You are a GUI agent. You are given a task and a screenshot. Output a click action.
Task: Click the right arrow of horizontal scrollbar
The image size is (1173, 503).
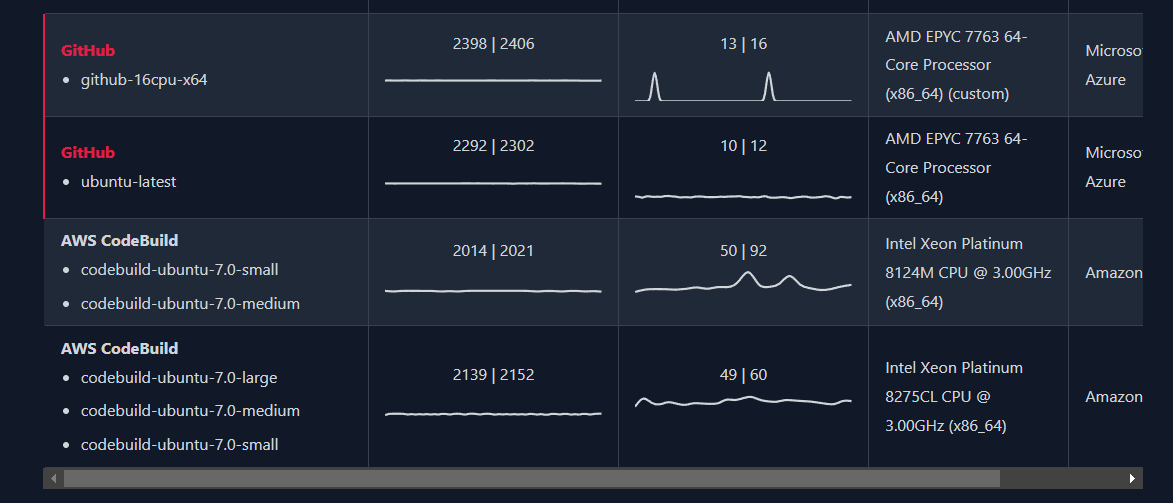tap(1133, 478)
